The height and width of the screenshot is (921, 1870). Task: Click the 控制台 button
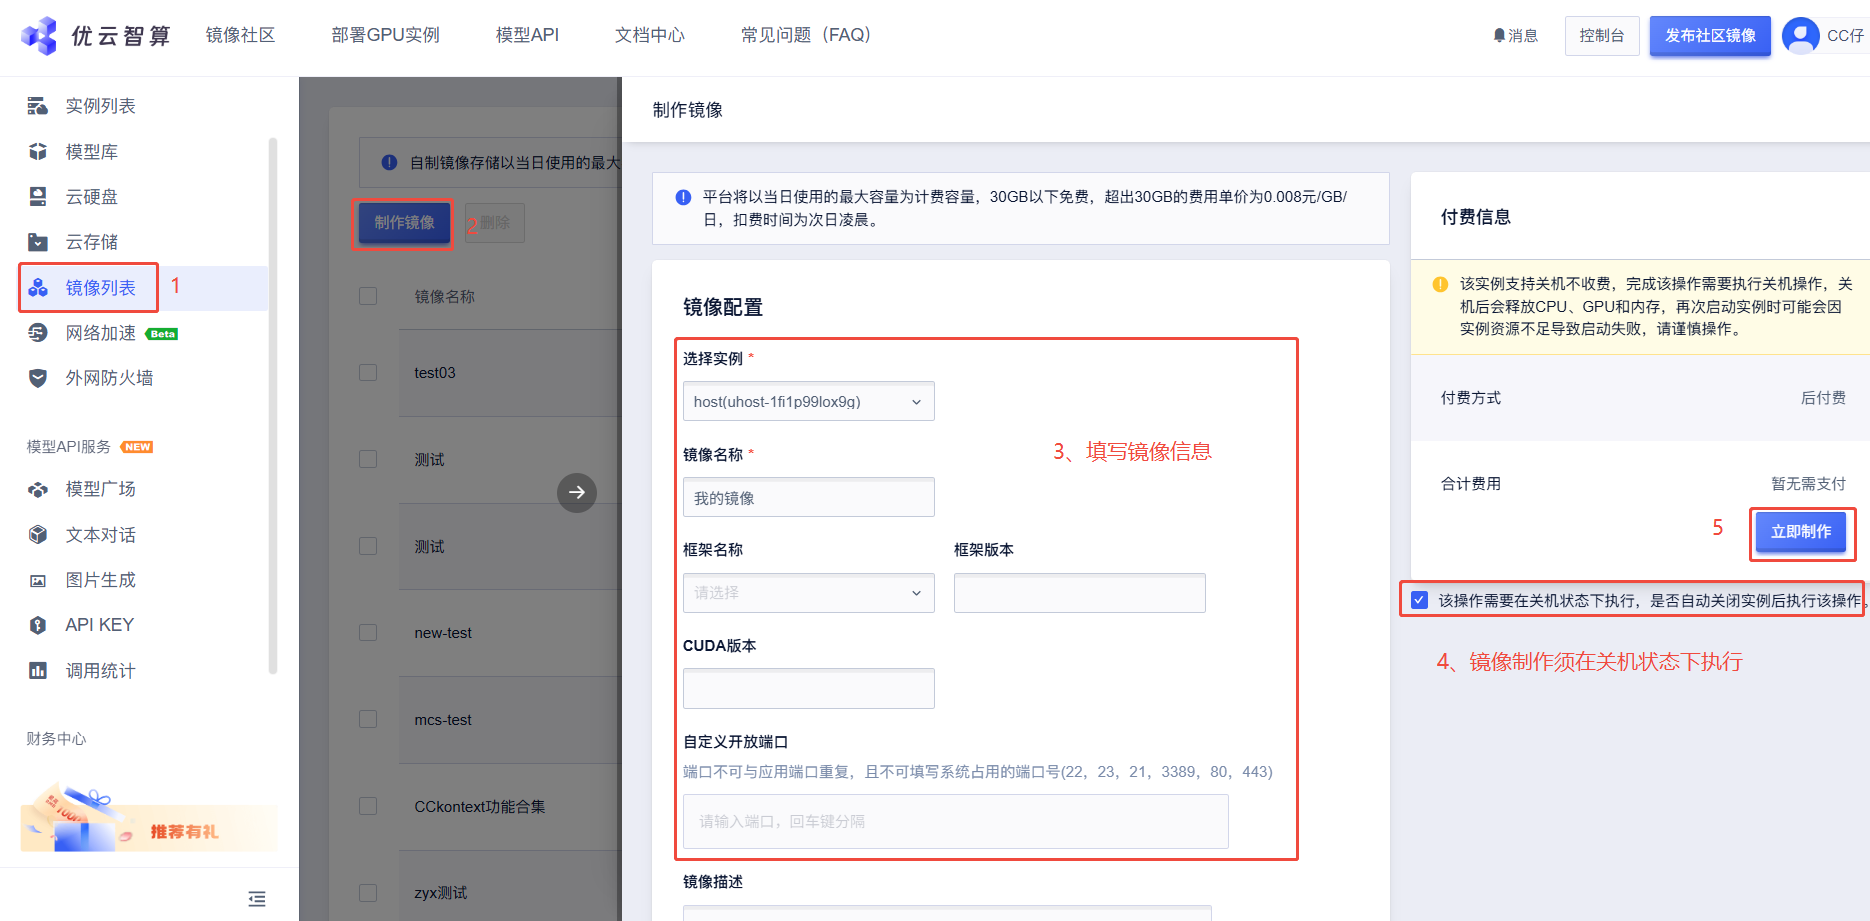pyautogui.click(x=1602, y=36)
